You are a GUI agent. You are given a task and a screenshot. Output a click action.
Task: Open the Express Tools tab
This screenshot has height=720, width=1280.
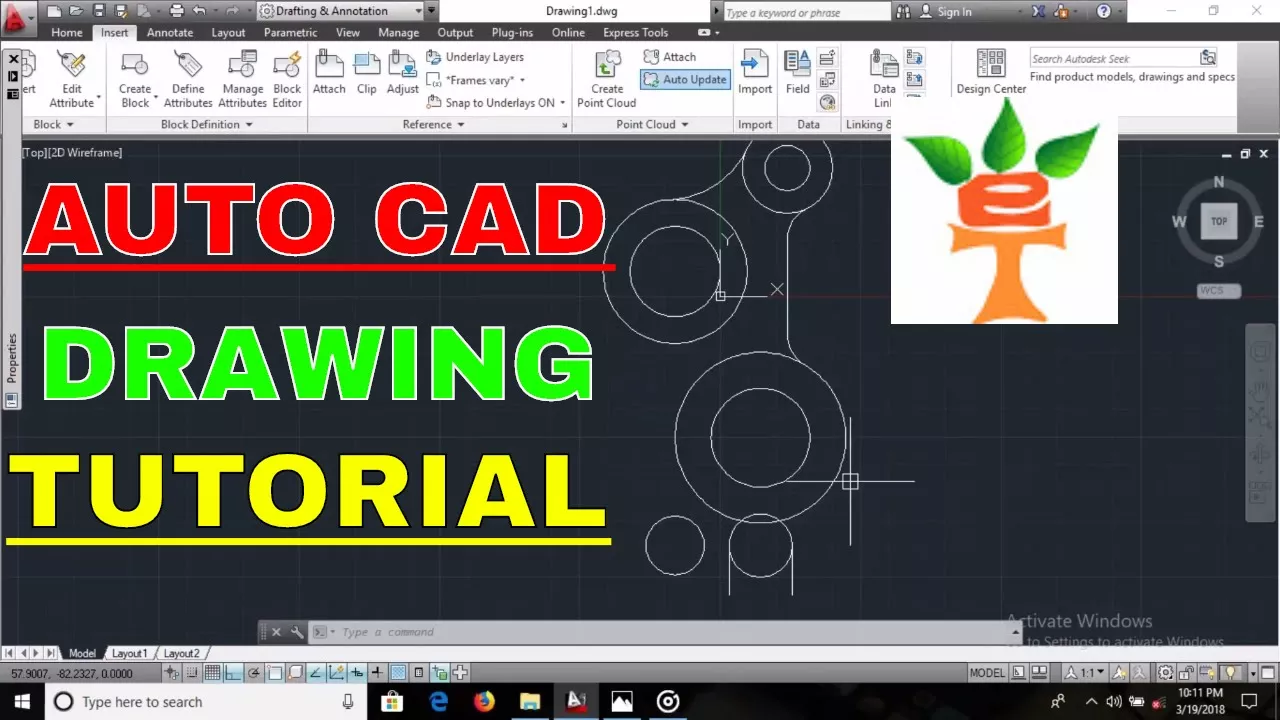635,32
